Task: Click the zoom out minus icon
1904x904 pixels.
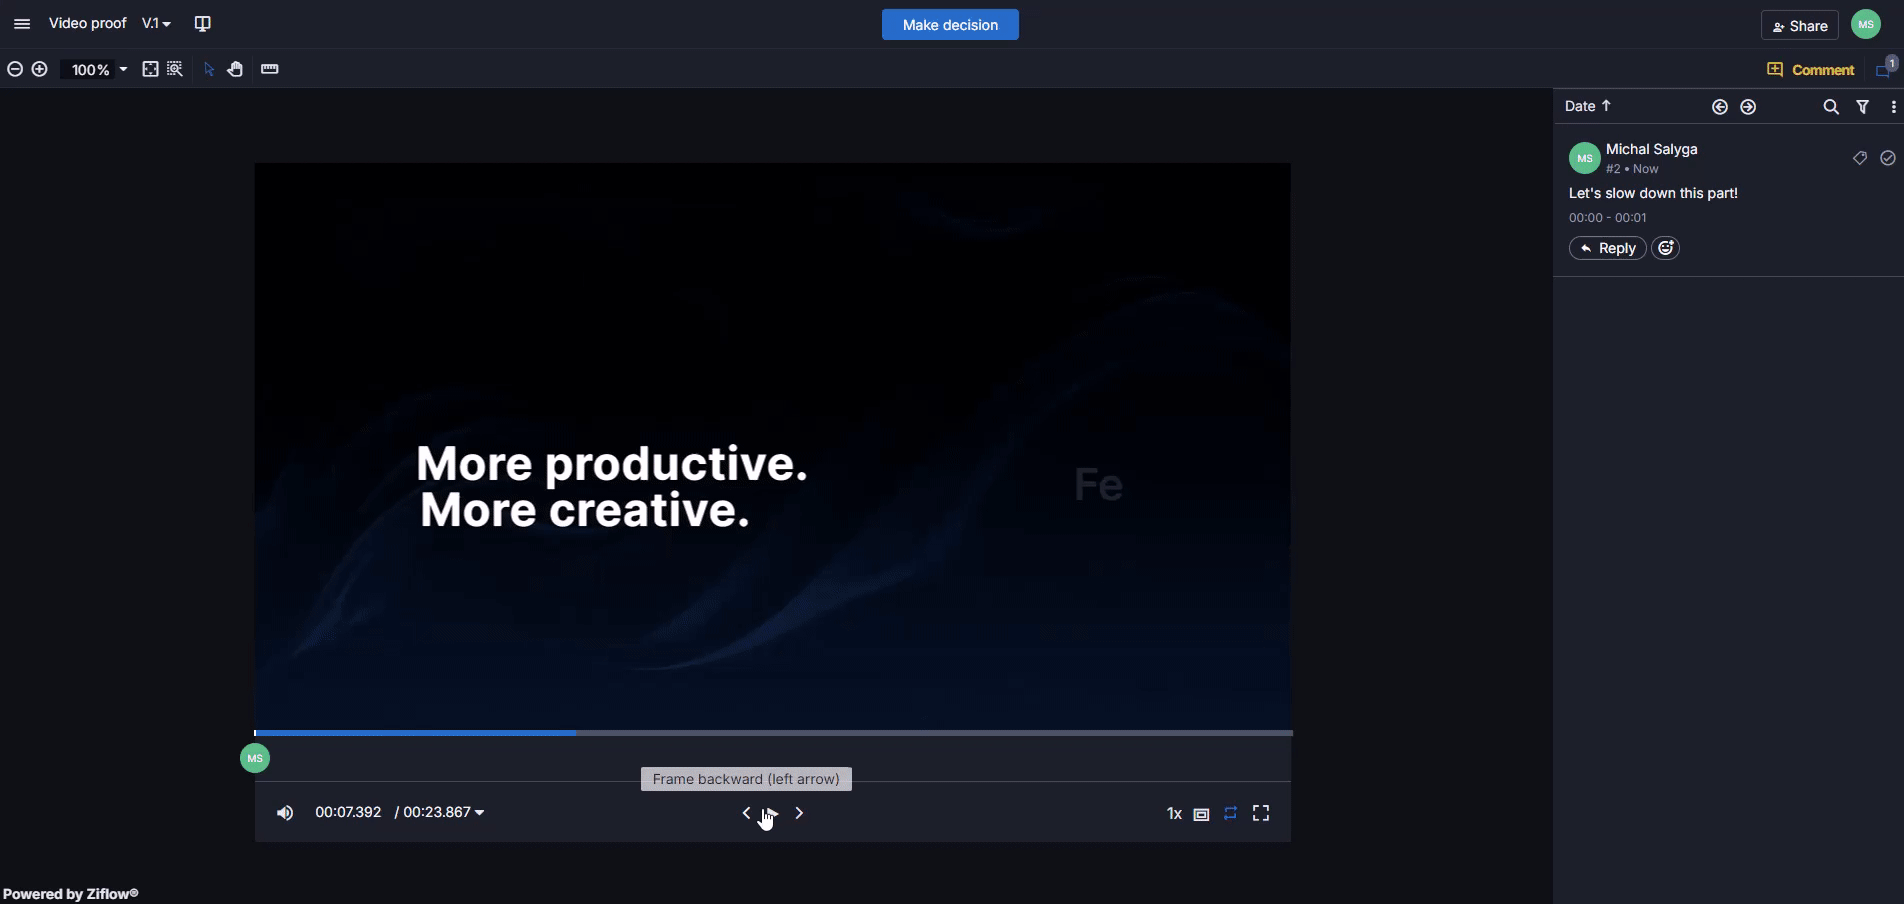Action: 15,69
